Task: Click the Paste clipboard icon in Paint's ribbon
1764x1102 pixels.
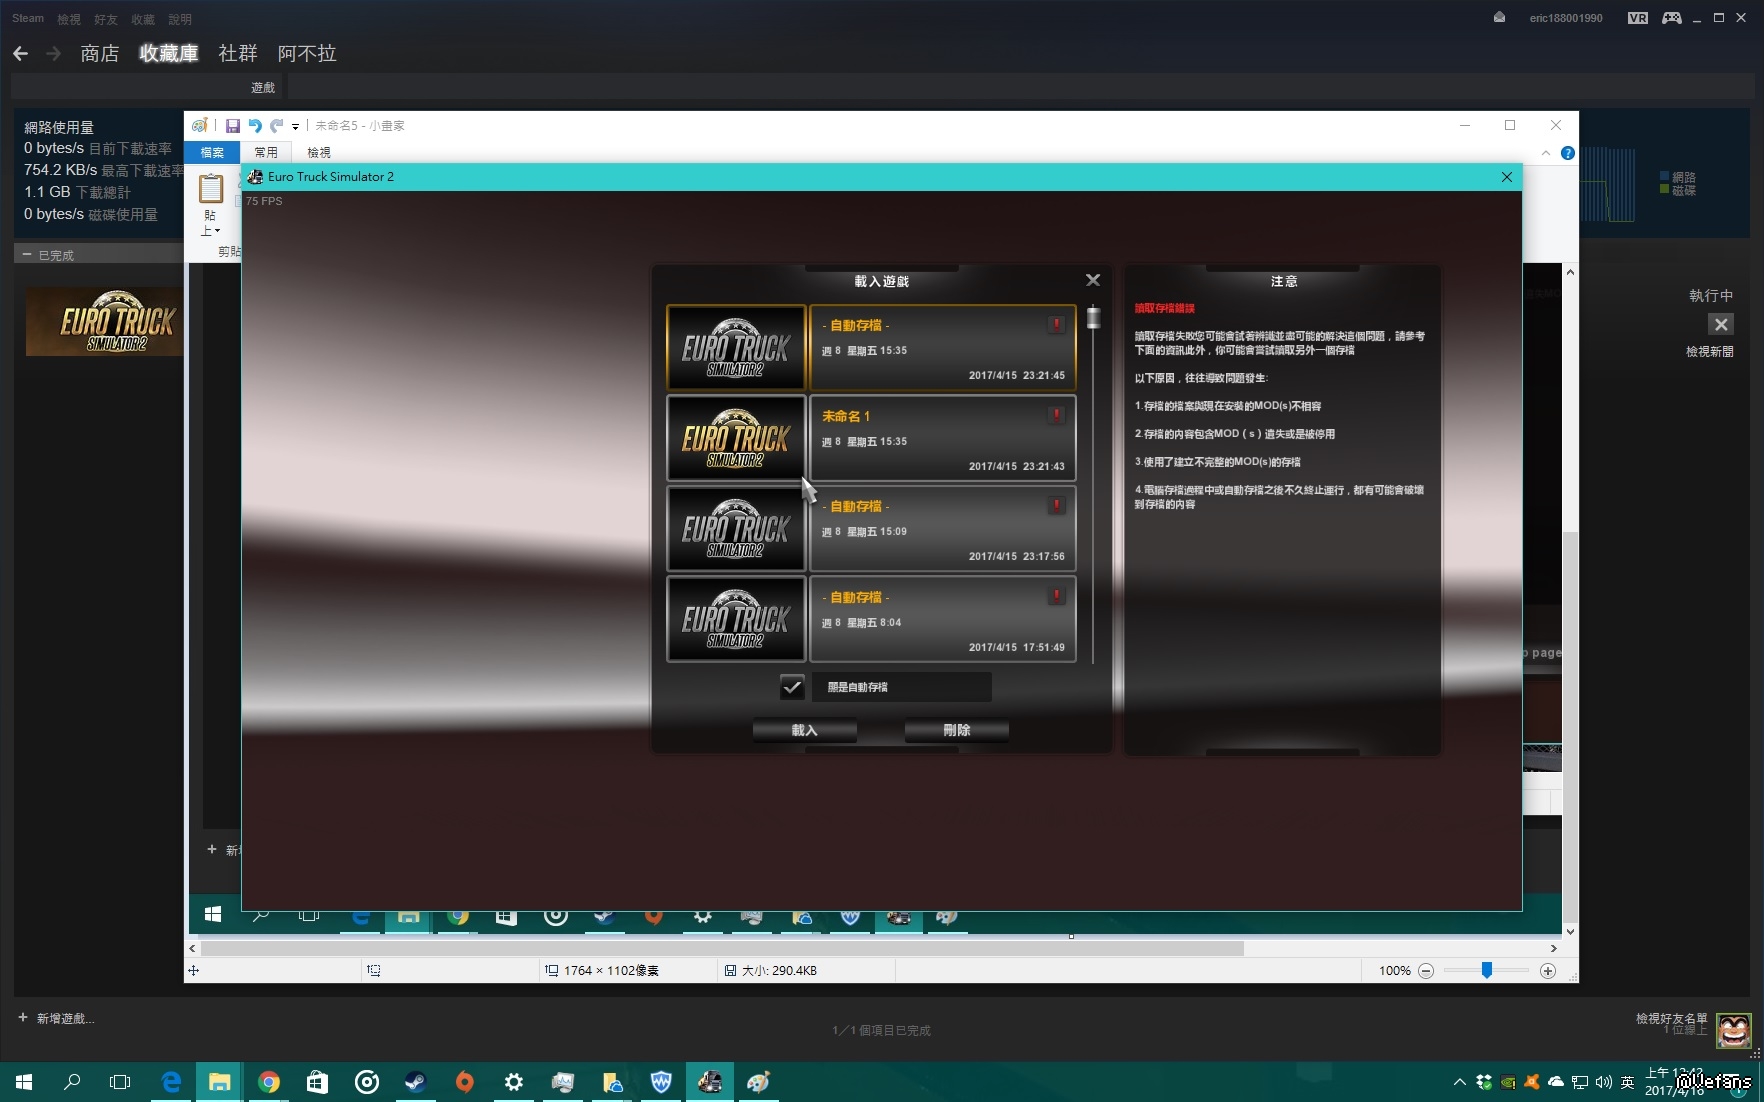Action: click(211, 189)
